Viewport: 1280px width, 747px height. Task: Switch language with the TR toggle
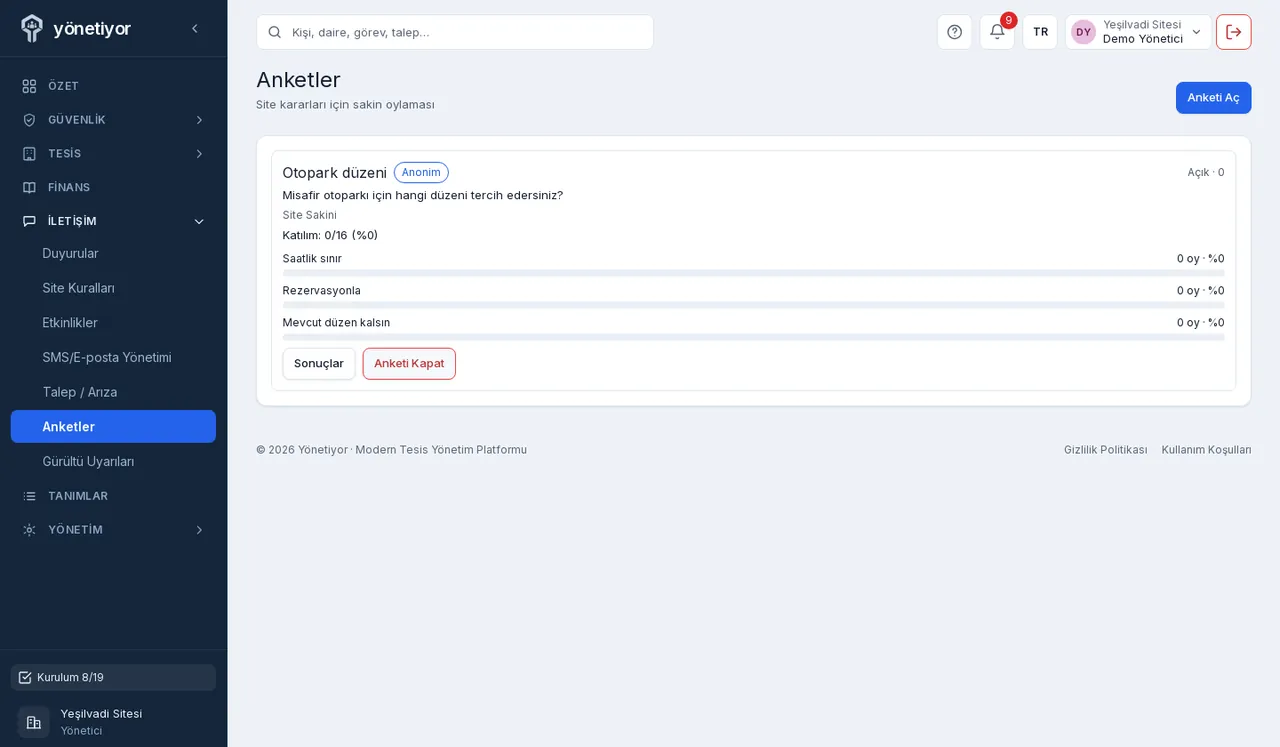tap(1040, 32)
